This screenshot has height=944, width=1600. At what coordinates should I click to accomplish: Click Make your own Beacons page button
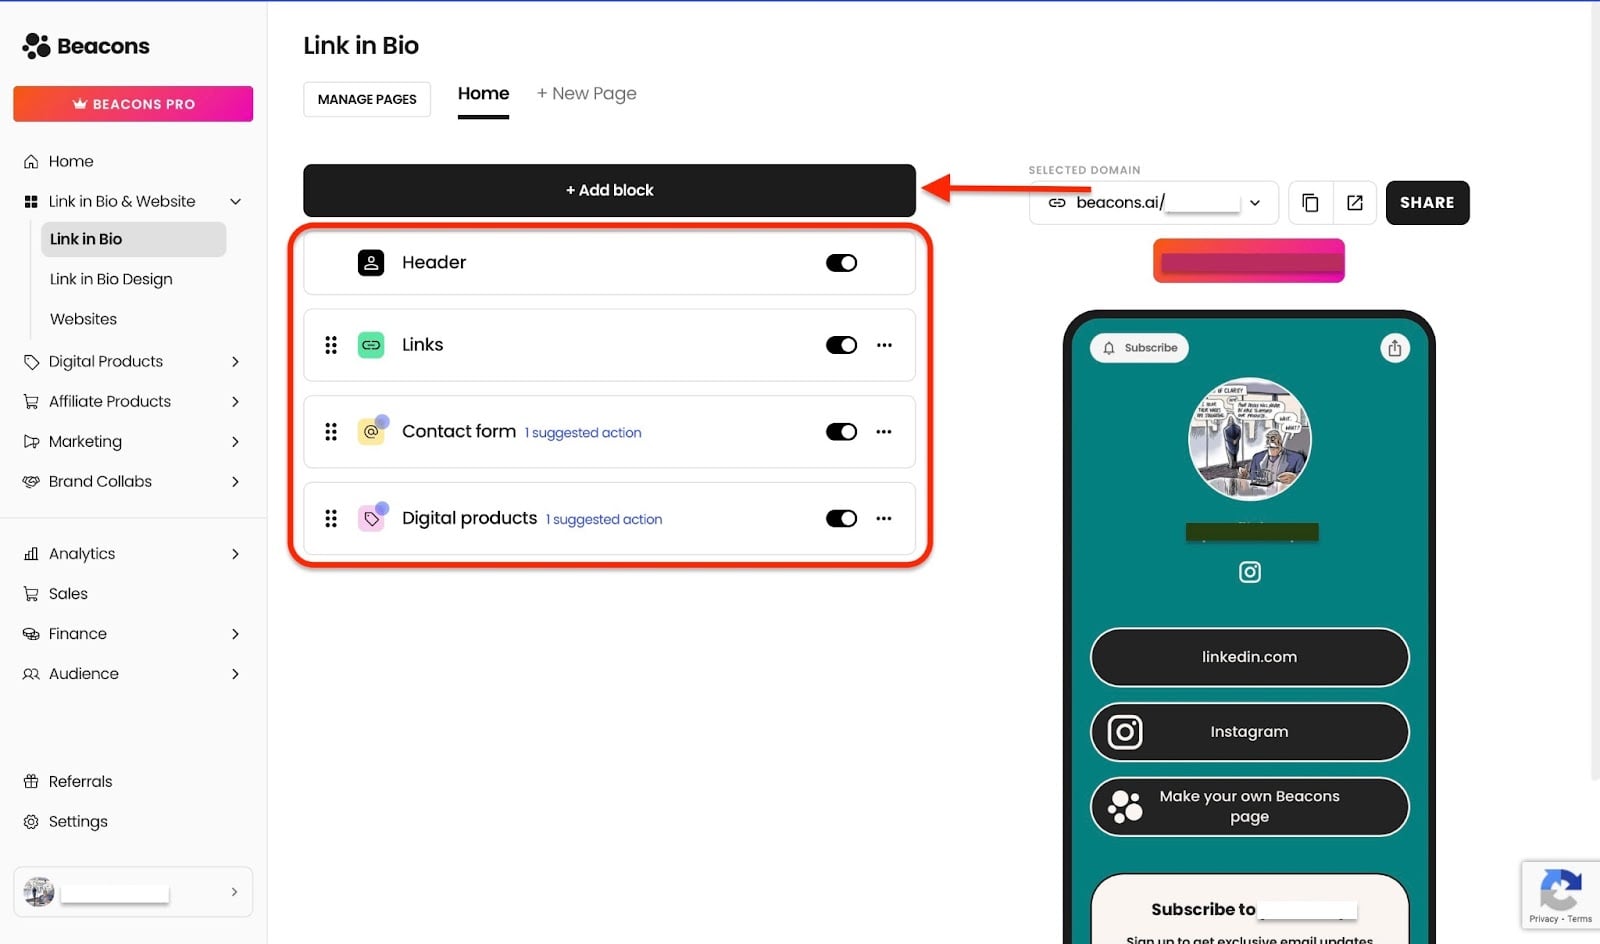pyautogui.click(x=1249, y=807)
